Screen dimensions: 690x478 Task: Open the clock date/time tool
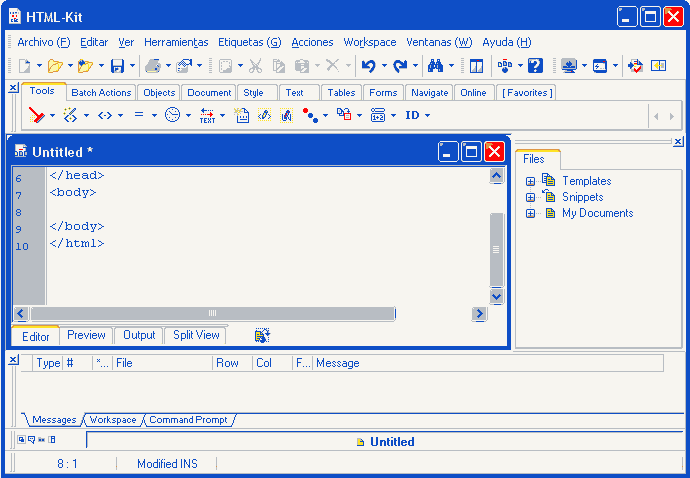pyautogui.click(x=172, y=115)
